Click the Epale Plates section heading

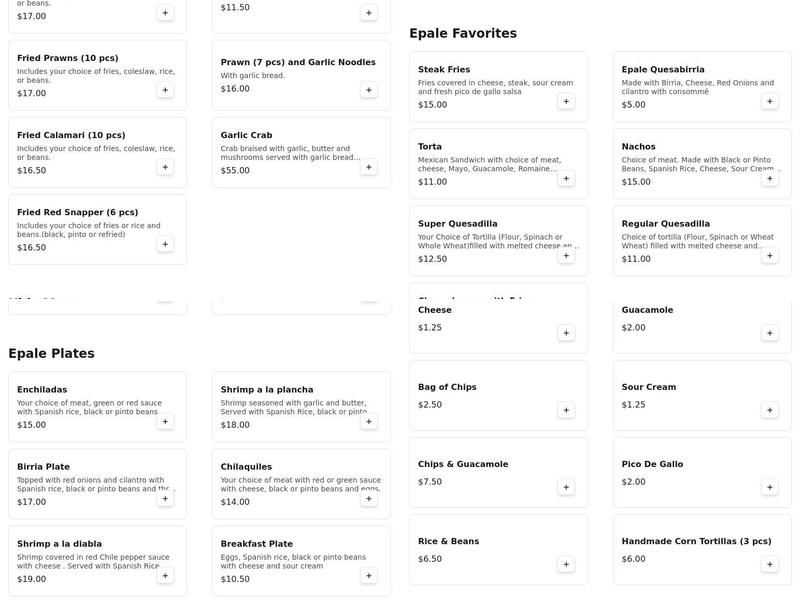pos(52,353)
